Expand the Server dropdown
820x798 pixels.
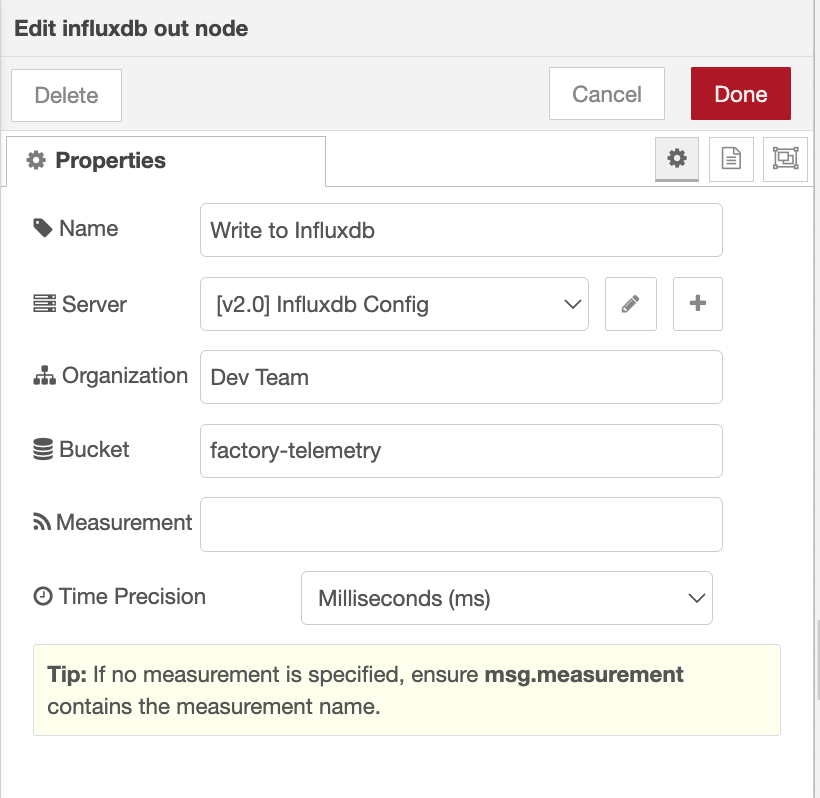pos(394,304)
